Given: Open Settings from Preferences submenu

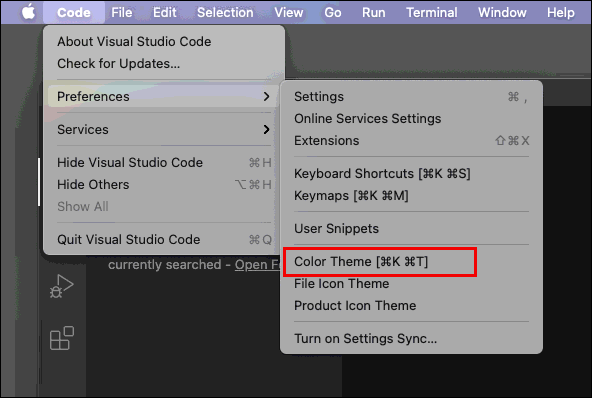Looking at the screenshot, I should point(411,97).
